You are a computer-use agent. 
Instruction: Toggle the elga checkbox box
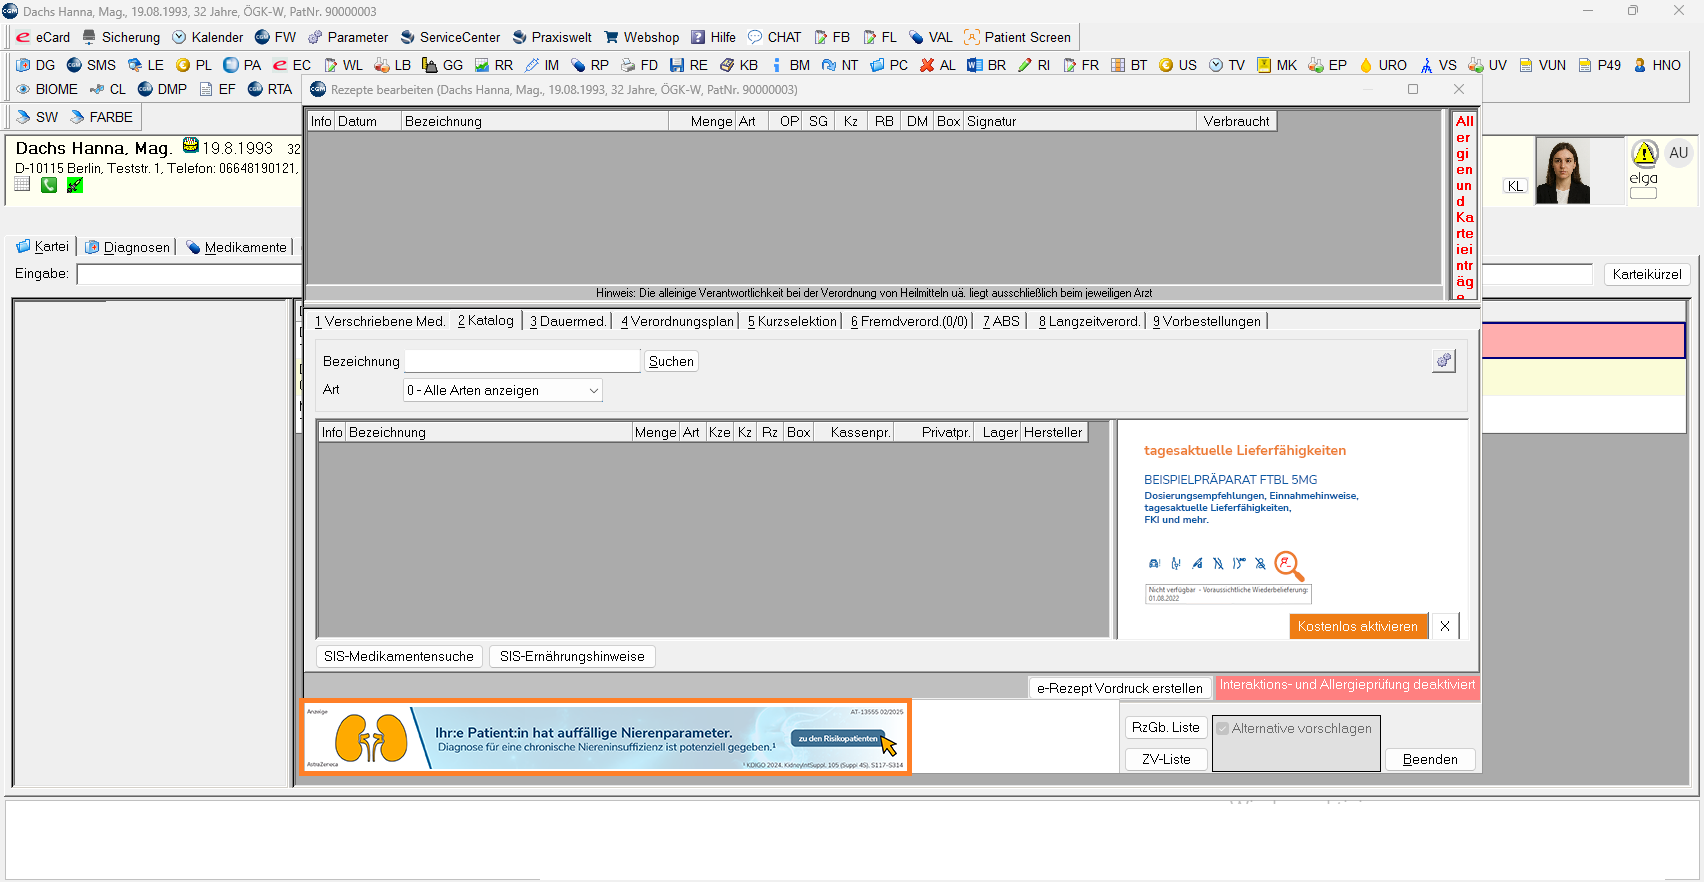pyautogui.click(x=1643, y=194)
